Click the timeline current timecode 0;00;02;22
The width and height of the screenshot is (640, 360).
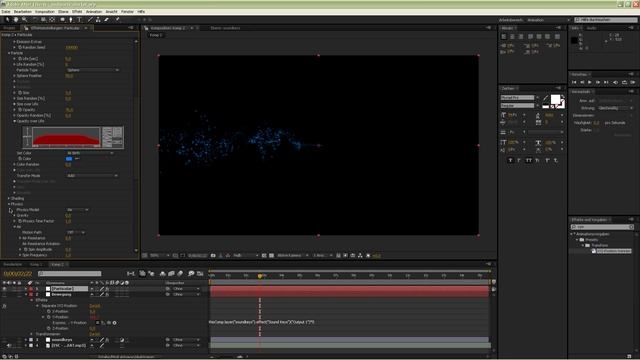click(18, 273)
